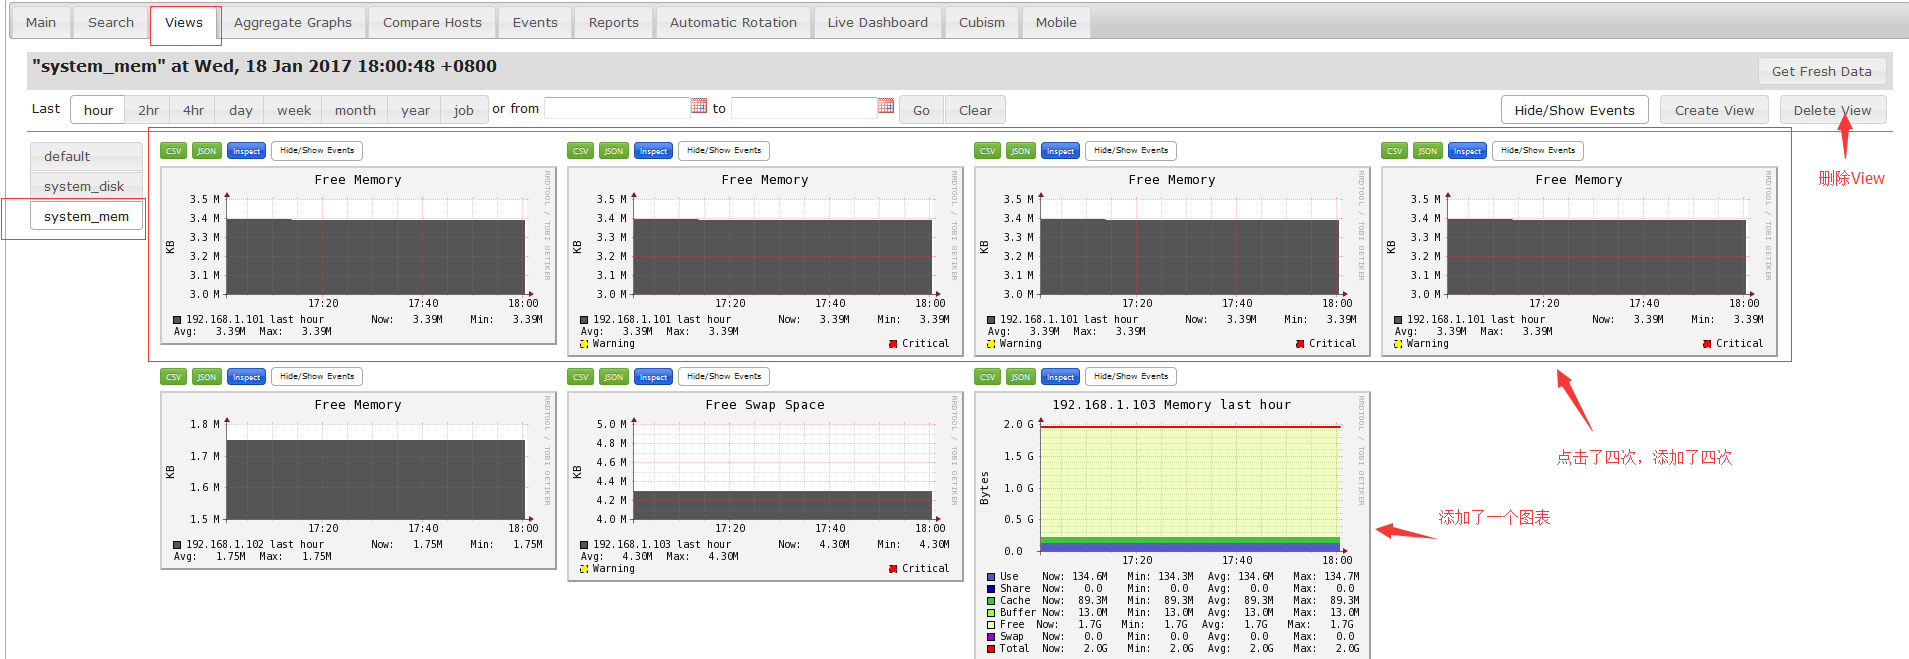Click CSV icon of first Free Memory graph

coord(173,151)
